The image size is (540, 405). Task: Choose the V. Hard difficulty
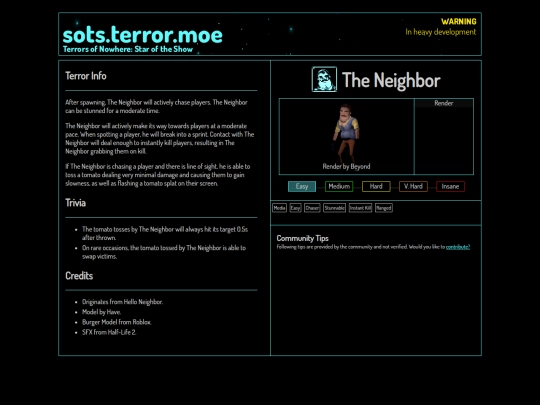click(413, 186)
